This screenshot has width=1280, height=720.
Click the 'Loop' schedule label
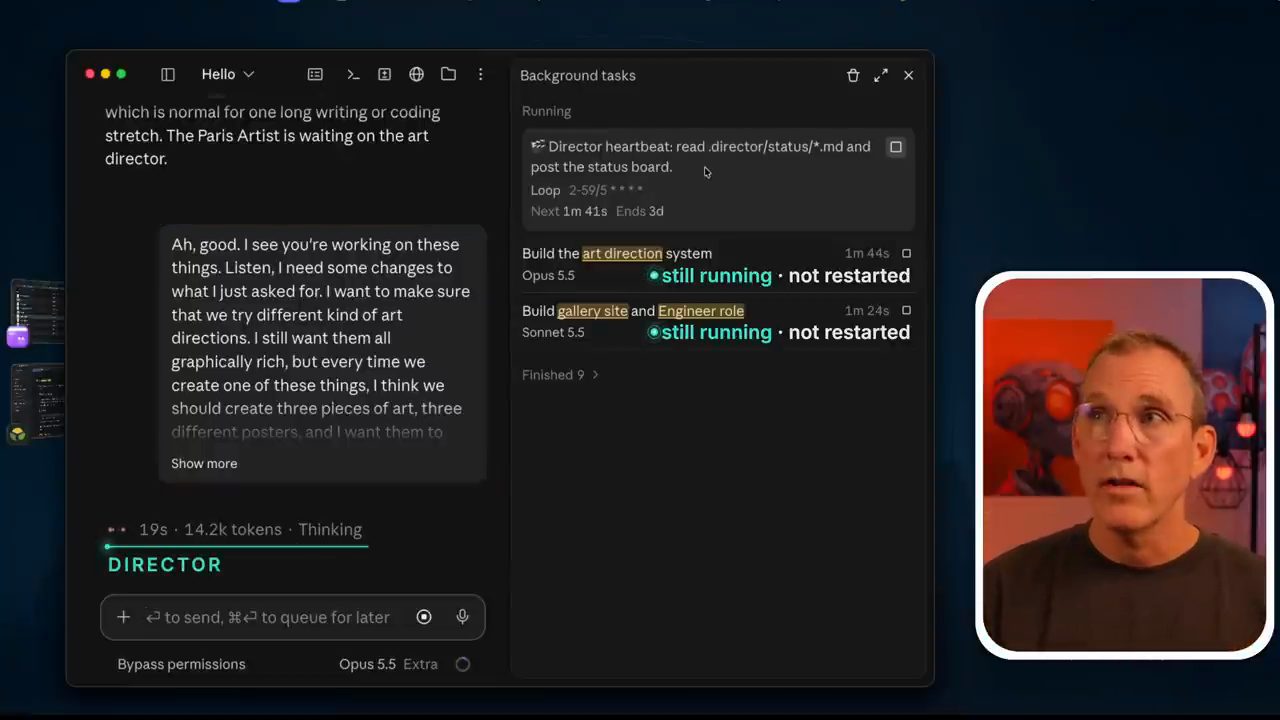[x=545, y=190]
